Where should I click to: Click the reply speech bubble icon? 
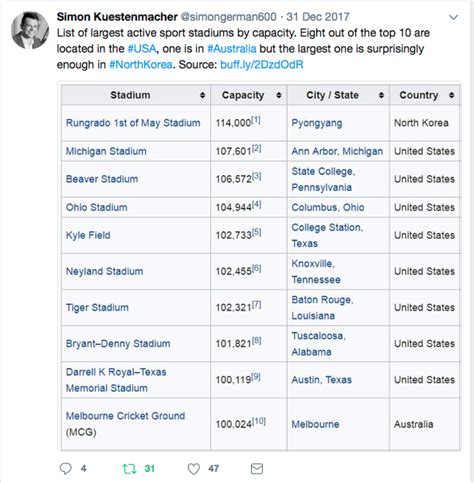click(66, 468)
